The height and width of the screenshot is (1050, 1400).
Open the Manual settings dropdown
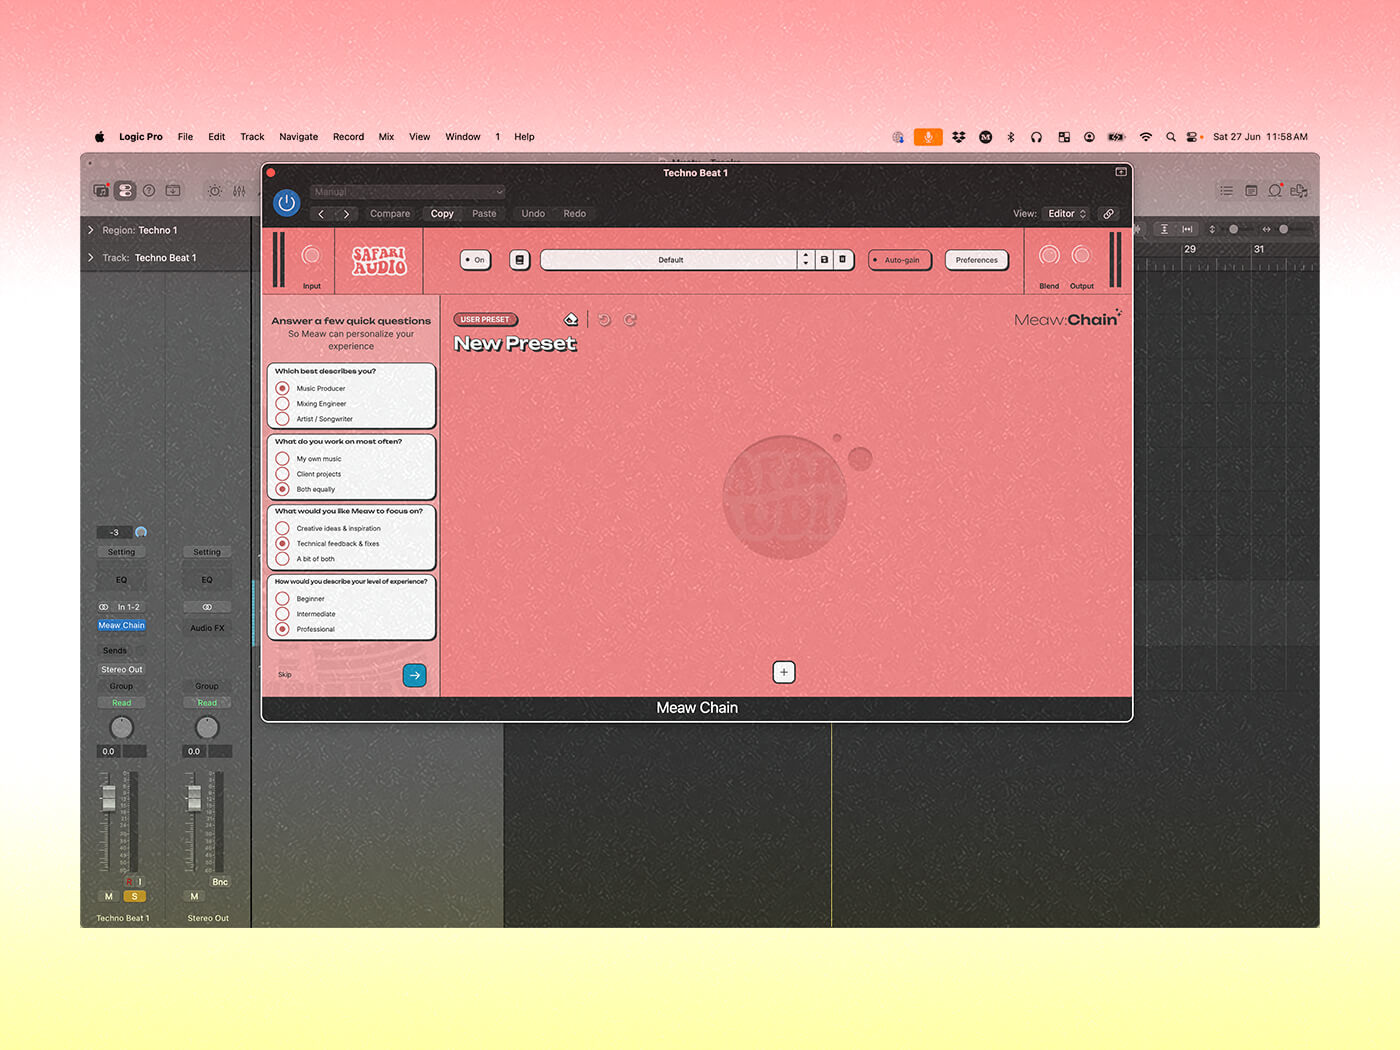click(x=408, y=192)
